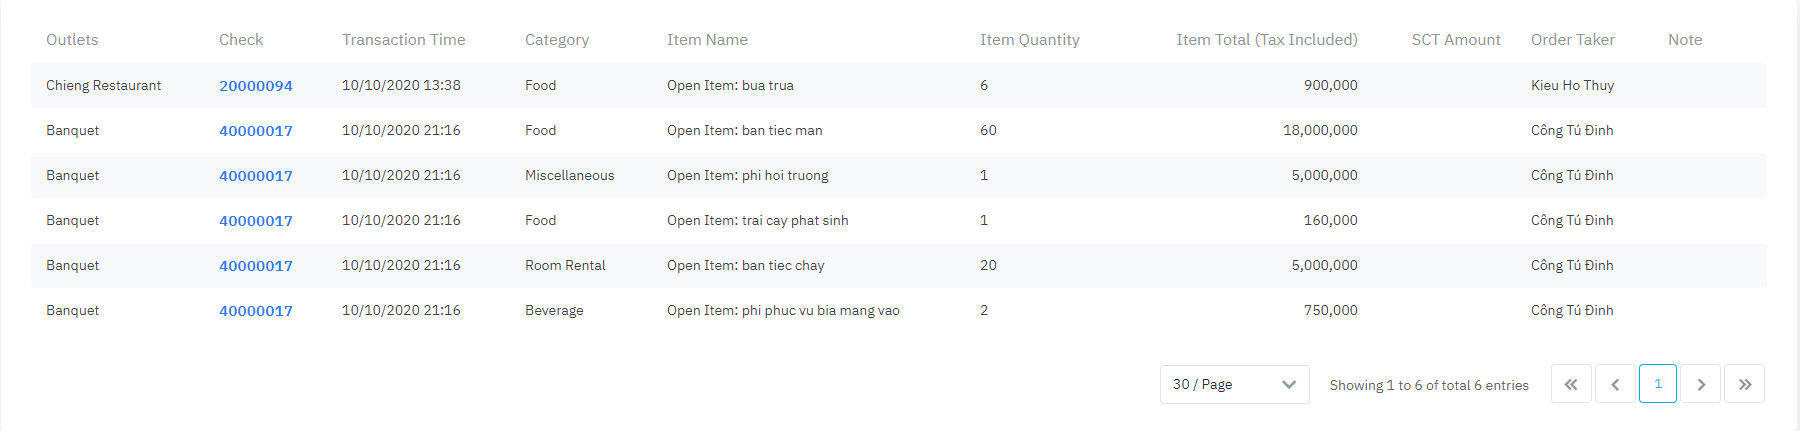Viewport: 1800px width, 431px height.
Task: Click the Outlets column header
Action: 72,40
